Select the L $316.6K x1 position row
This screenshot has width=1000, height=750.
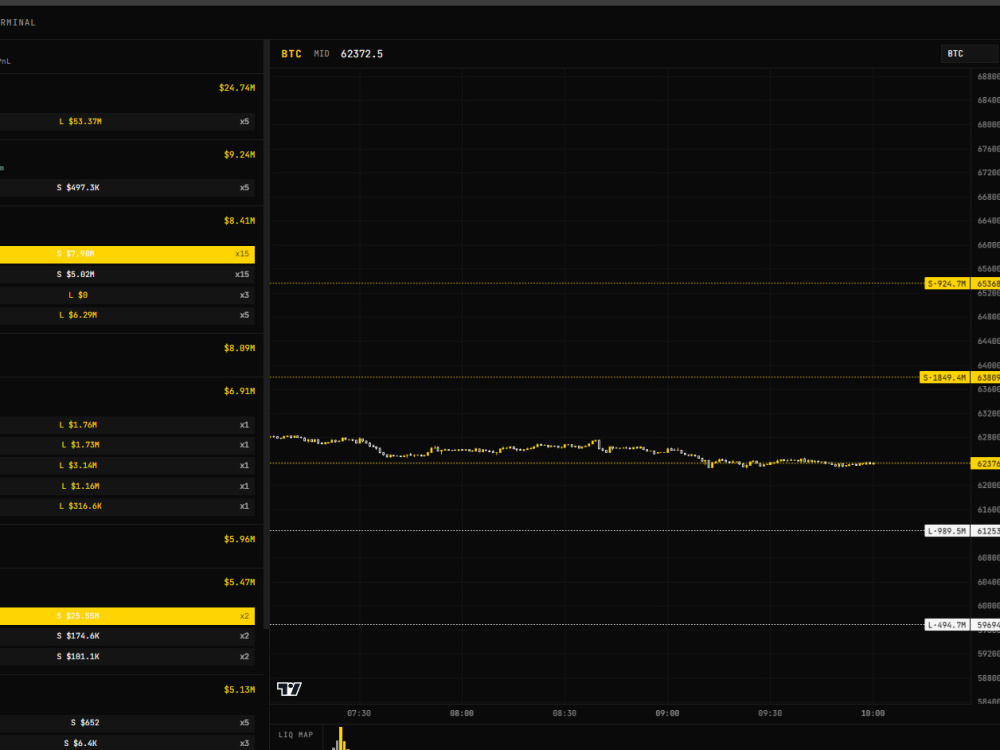point(128,506)
